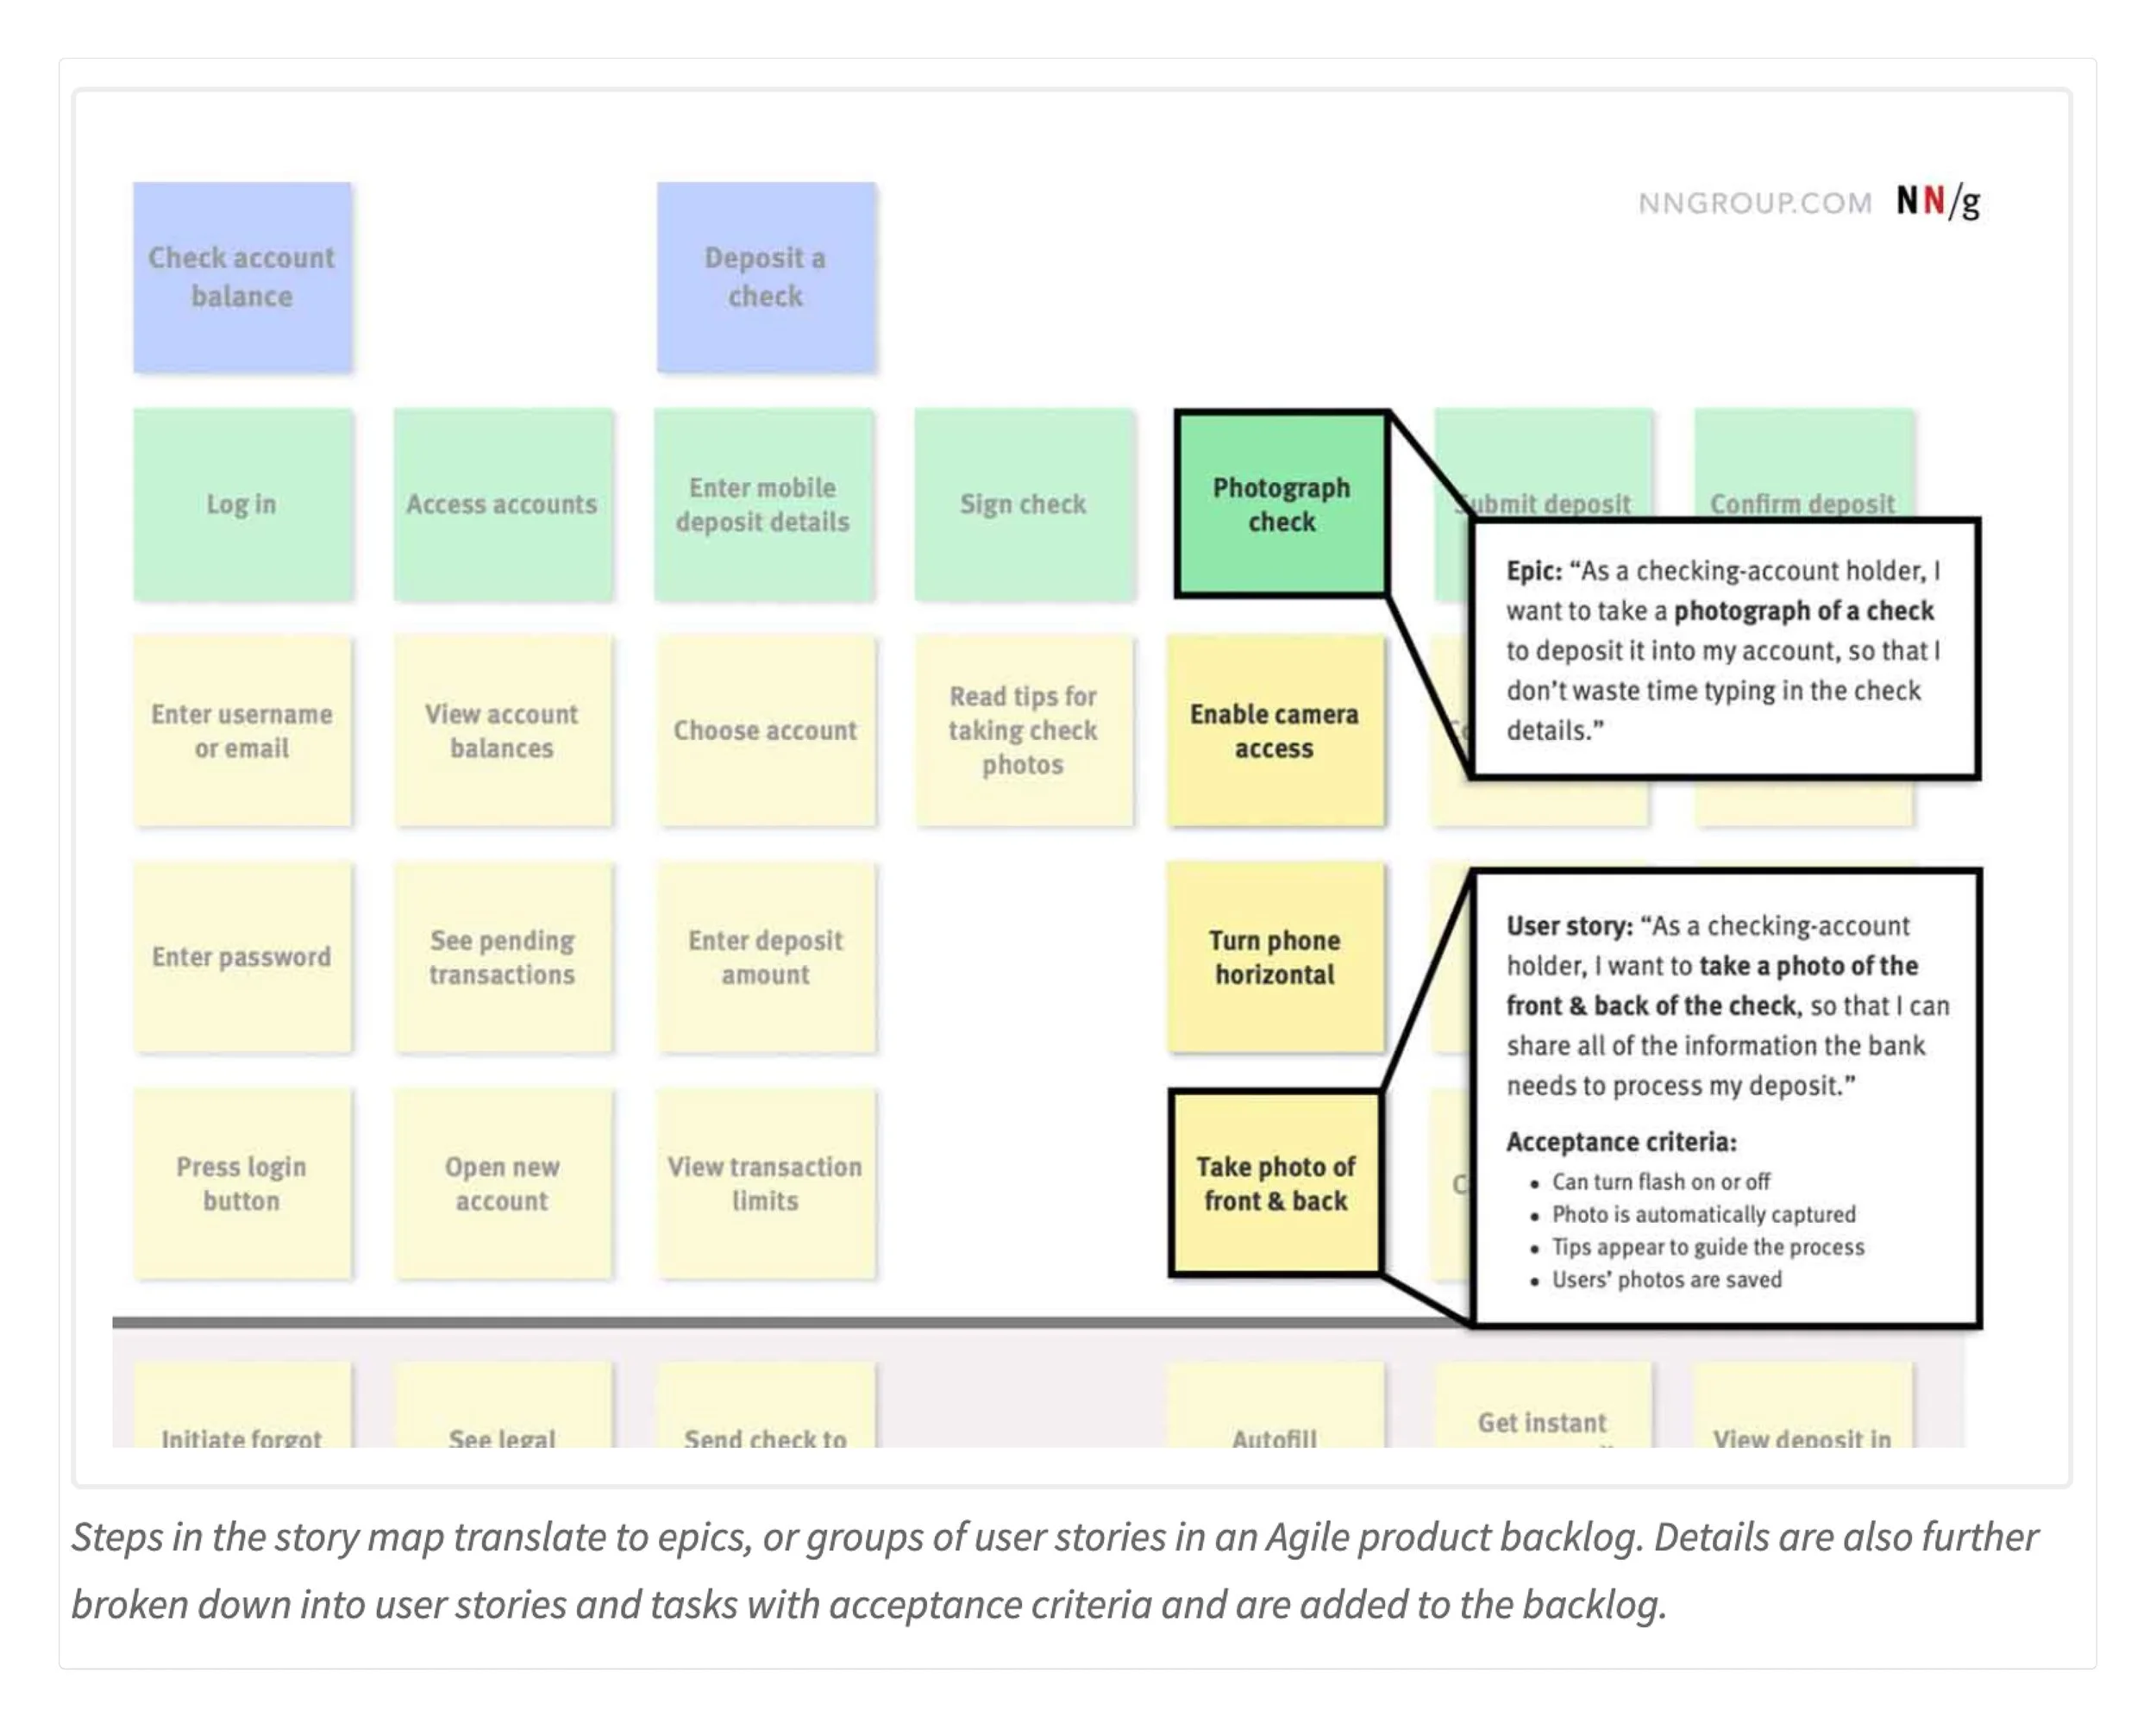The width and height of the screenshot is (2156, 1729).
Task: Select the Enter password sticky note
Action: pos(242,957)
